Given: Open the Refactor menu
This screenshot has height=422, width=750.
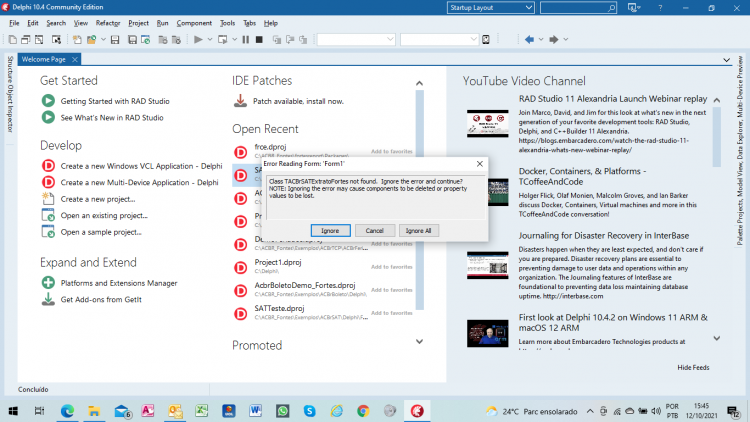Looking at the screenshot, I should (108, 23).
